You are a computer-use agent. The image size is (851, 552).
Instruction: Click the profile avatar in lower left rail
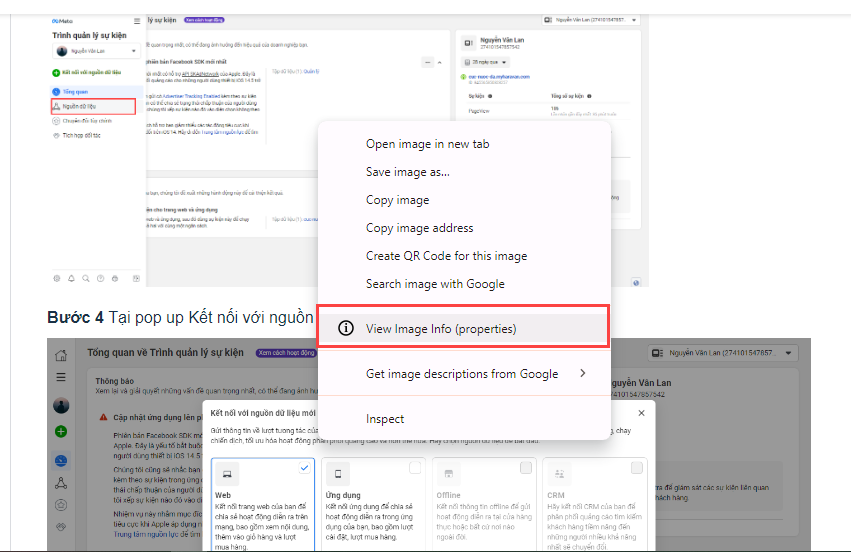(x=61, y=405)
